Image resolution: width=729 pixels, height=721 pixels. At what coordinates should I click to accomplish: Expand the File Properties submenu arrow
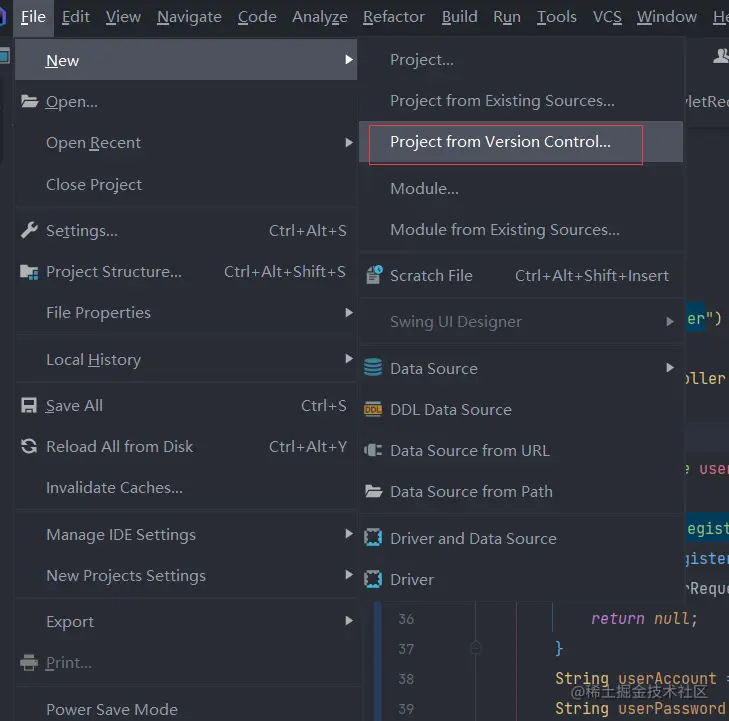coord(349,312)
